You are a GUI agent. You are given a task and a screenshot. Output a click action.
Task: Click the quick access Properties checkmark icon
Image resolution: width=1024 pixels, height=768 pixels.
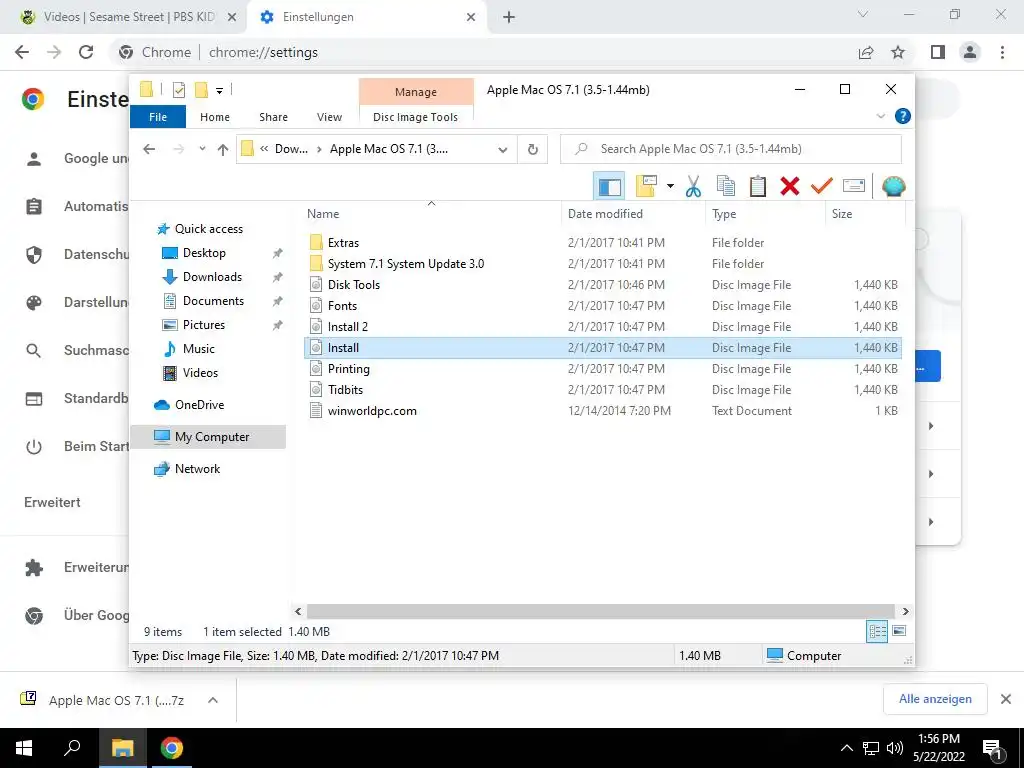[x=178, y=90]
